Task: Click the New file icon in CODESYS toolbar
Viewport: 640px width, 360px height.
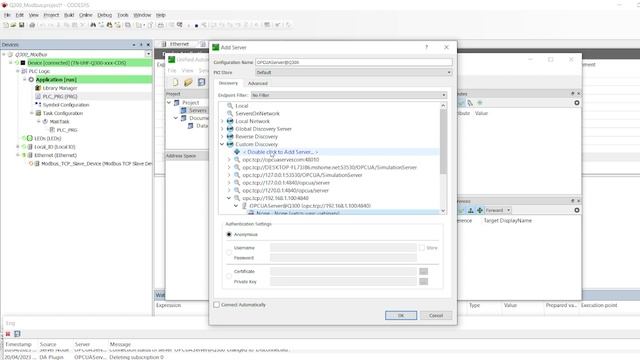Action: pyautogui.click(x=6, y=25)
